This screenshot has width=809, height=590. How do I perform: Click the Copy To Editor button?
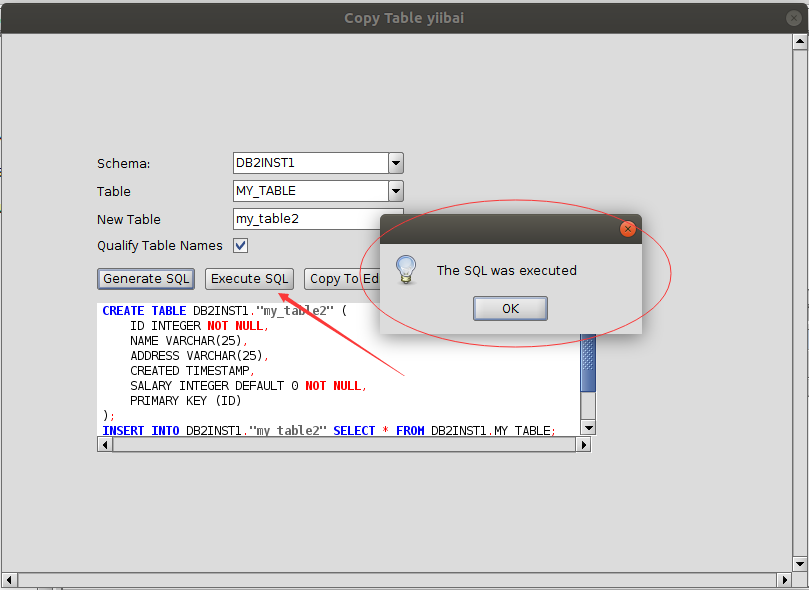point(341,279)
